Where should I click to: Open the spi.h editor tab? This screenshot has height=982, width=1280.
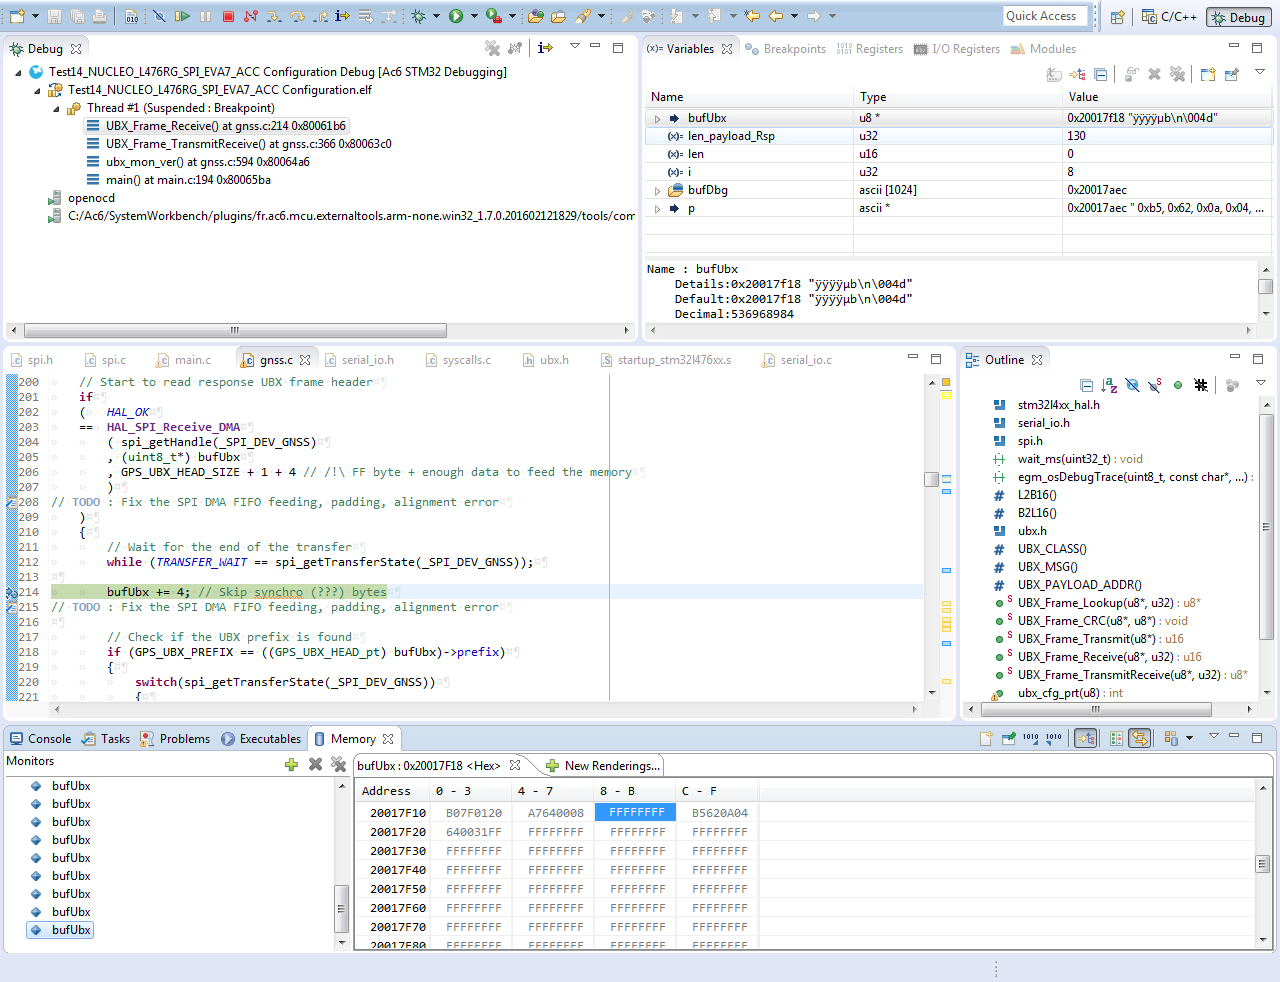(x=31, y=360)
